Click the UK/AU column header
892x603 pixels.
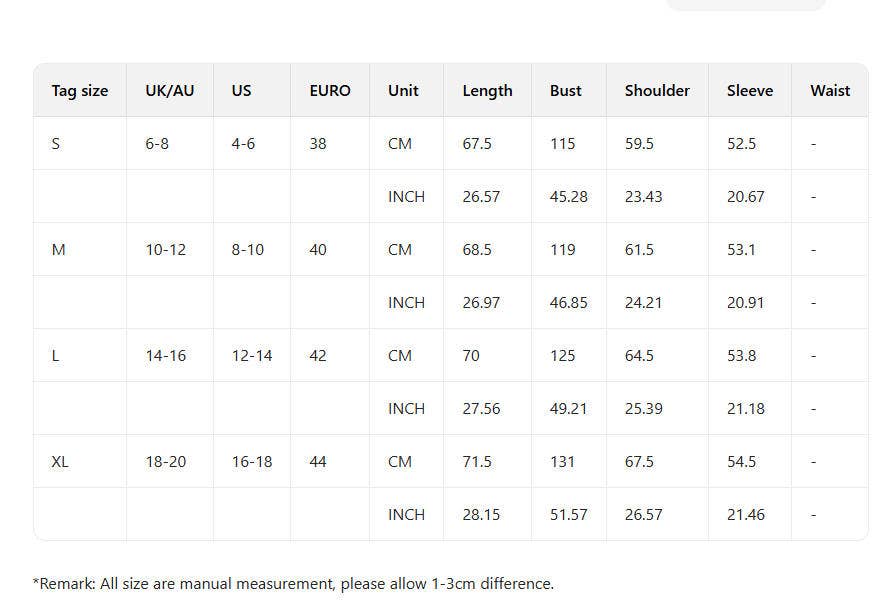pyautogui.click(x=170, y=91)
